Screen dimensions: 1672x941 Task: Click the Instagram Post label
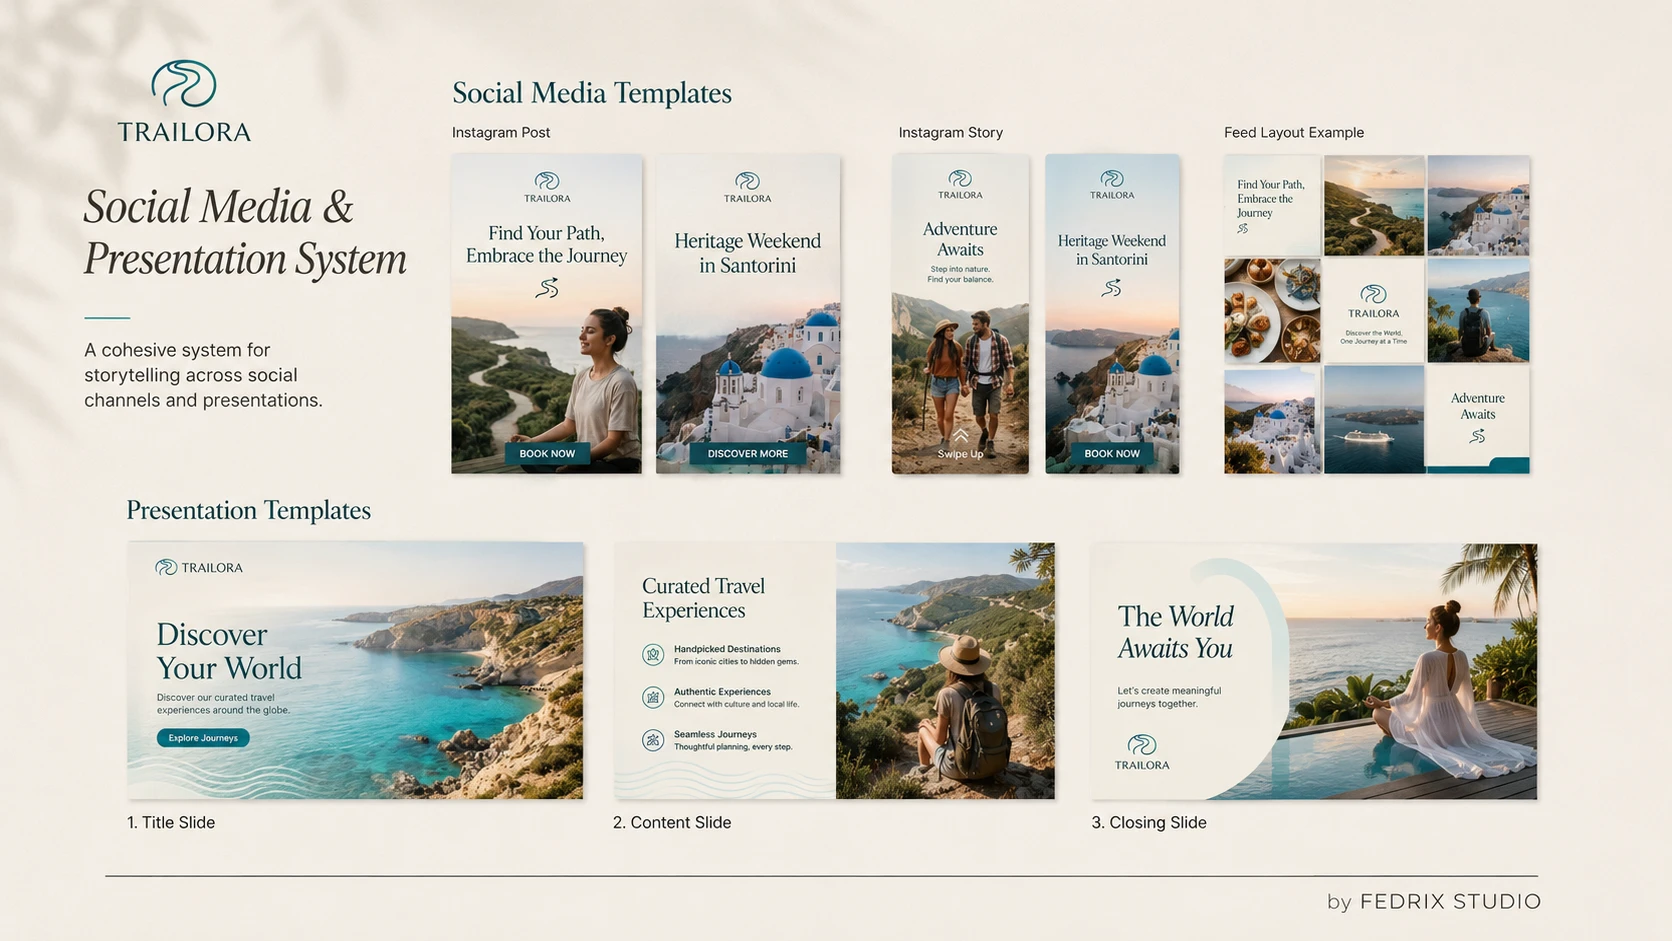click(x=501, y=132)
